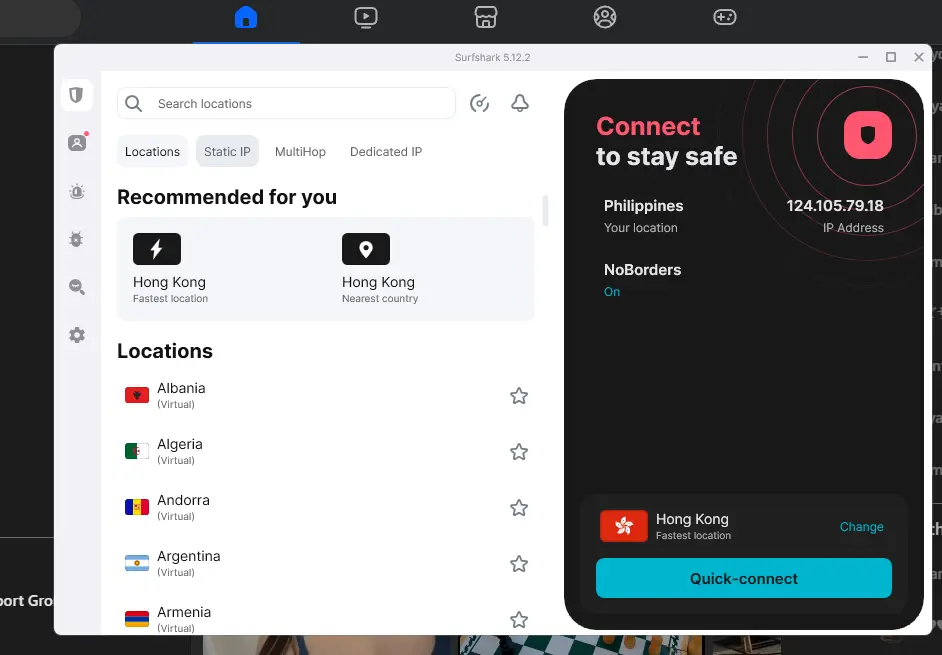The image size is (942, 655).
Task: Toggle NoBorders On status
Action: pyautogui.click(x=612, y=292)
